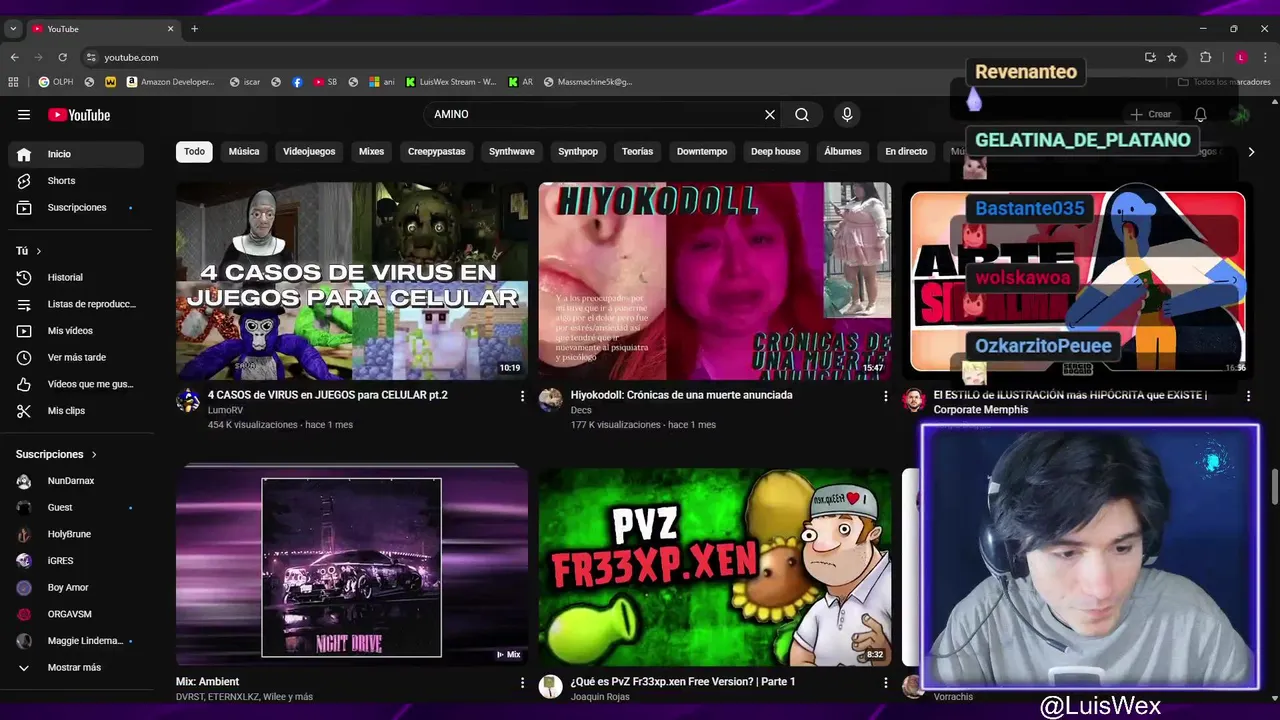Open NunDarnax channel subscription
The height and width of the screenshot is (720, 1280).
(x=76, y=481)
